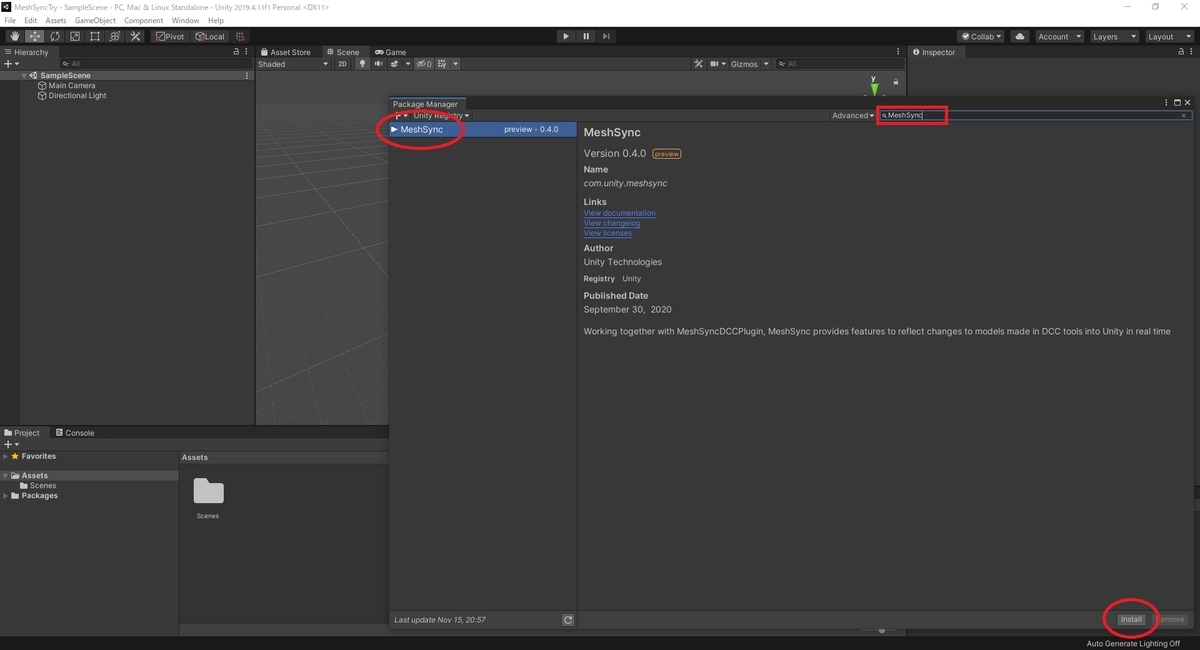Open Shaded draw mode dropdown
Viewport: 1200px width, 650px height.
293,64
